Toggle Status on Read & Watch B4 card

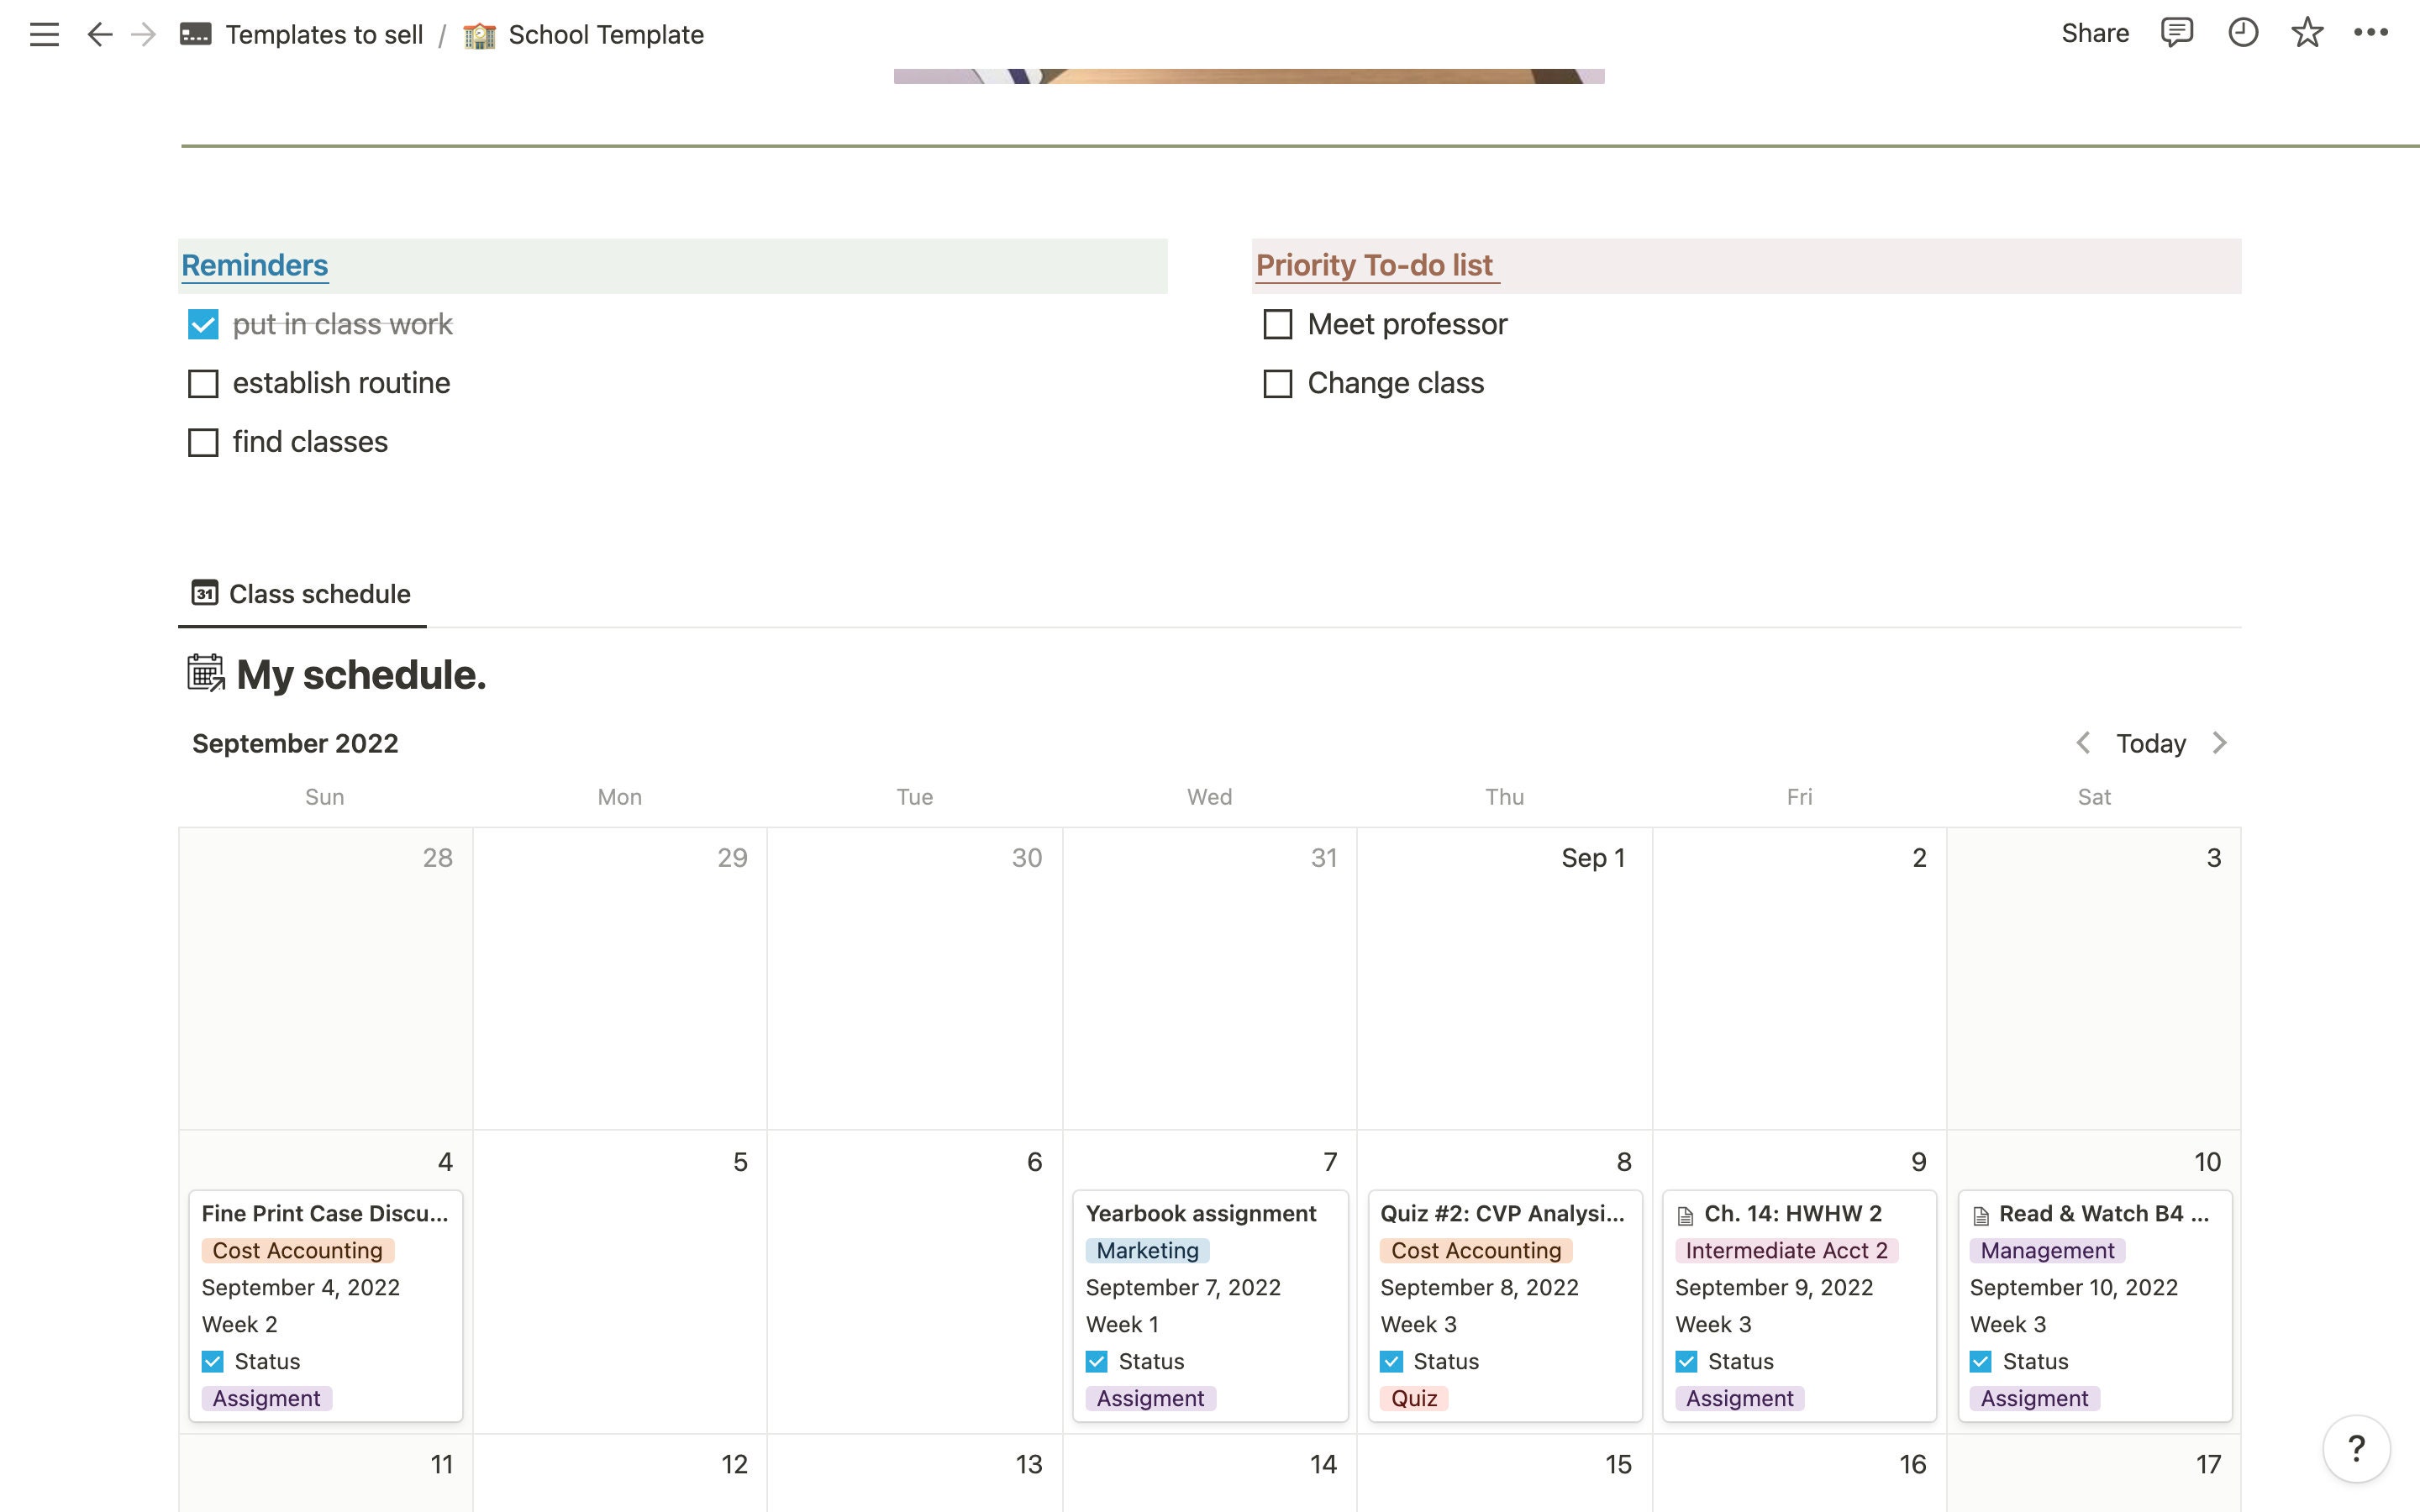click(x=1981, y=1362)
